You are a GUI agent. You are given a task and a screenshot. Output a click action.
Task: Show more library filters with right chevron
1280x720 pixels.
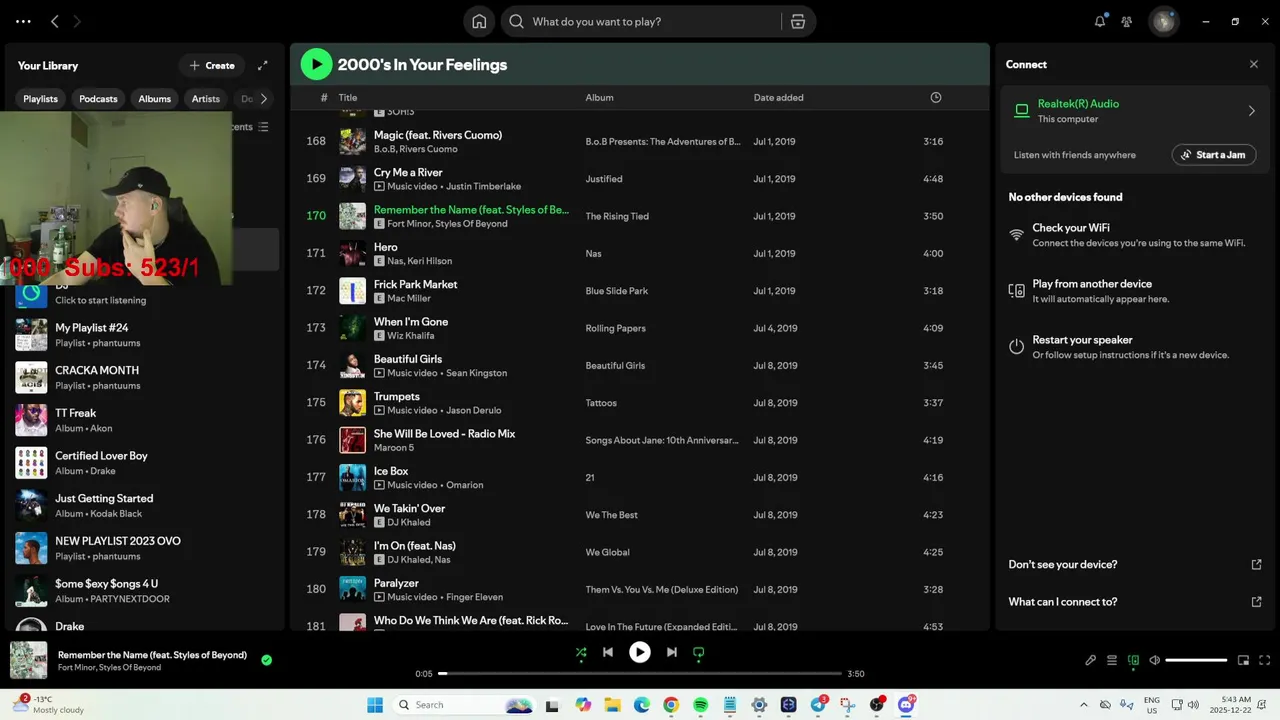[x=264, y=99]
